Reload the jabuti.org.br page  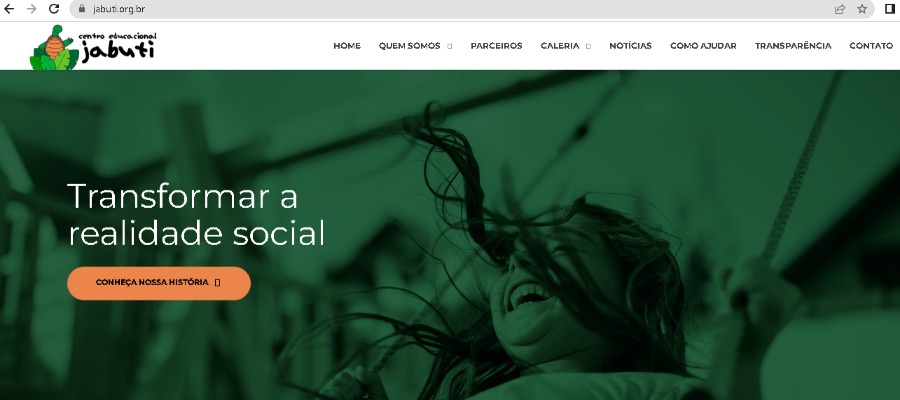[x=54, y=9]
